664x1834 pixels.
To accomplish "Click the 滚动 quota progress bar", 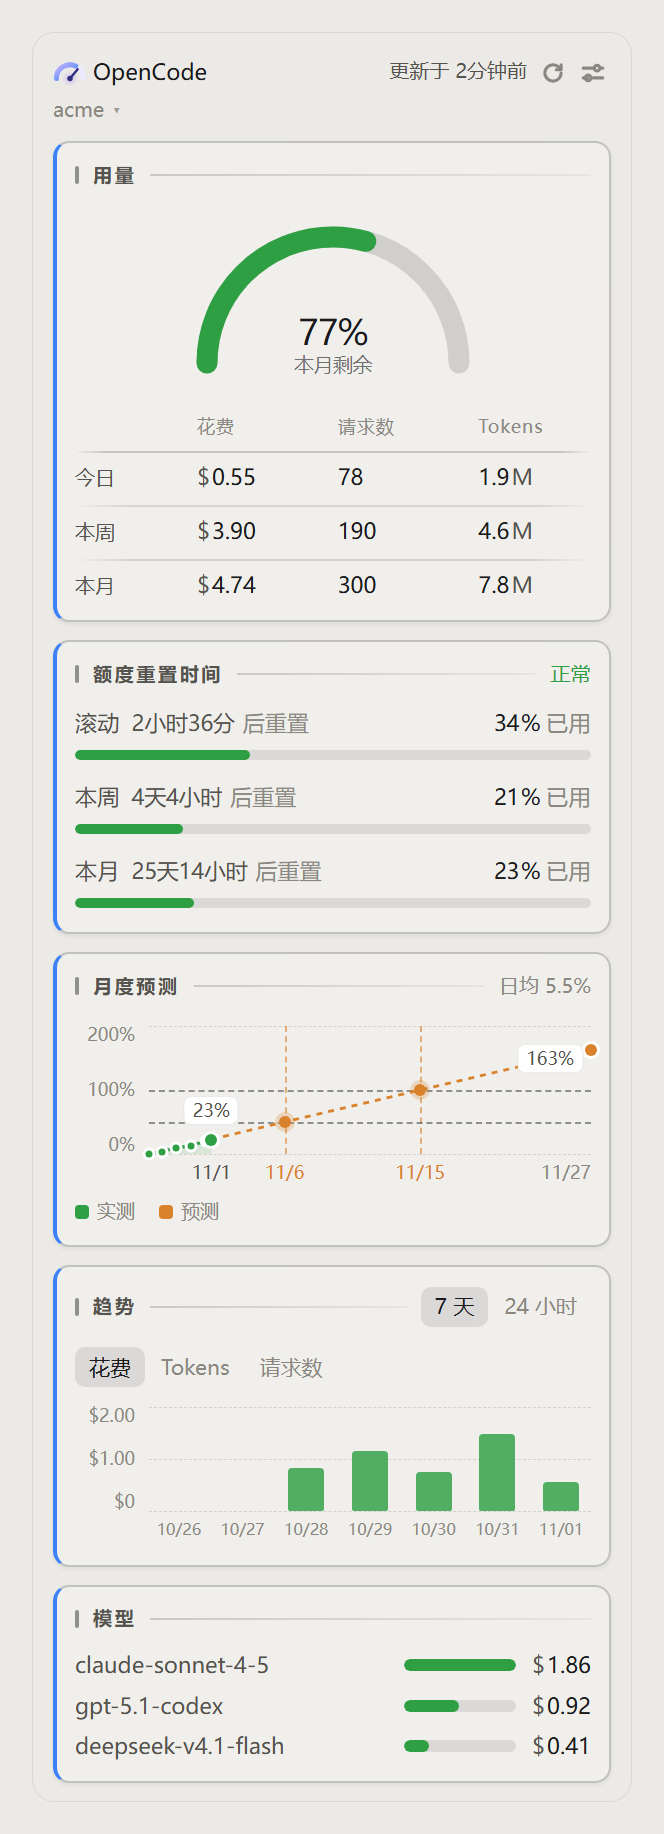I will pos(333,755).
